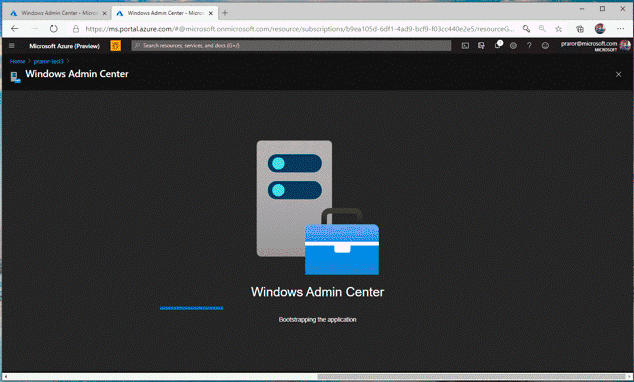Click the "Bootstrapping the application" text

(317, 319)
